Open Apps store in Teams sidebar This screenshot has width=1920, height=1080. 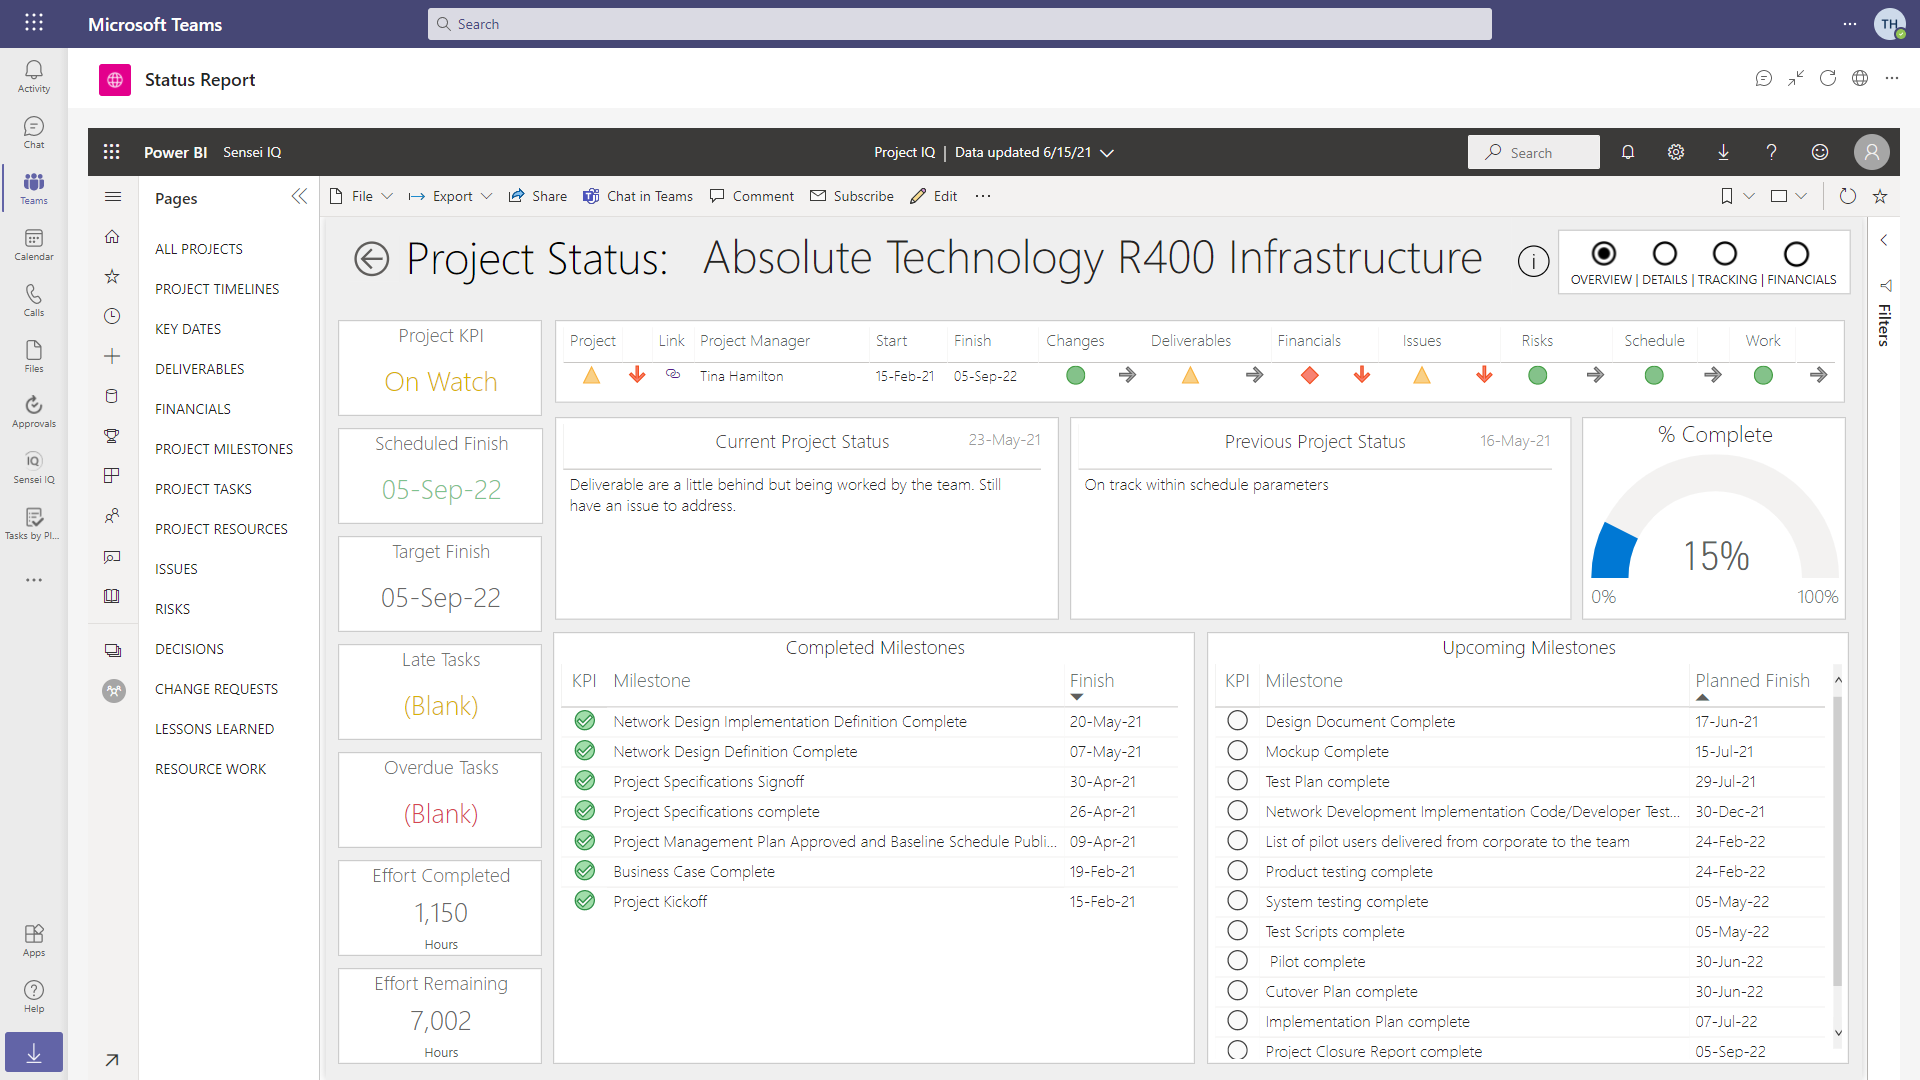34,940
